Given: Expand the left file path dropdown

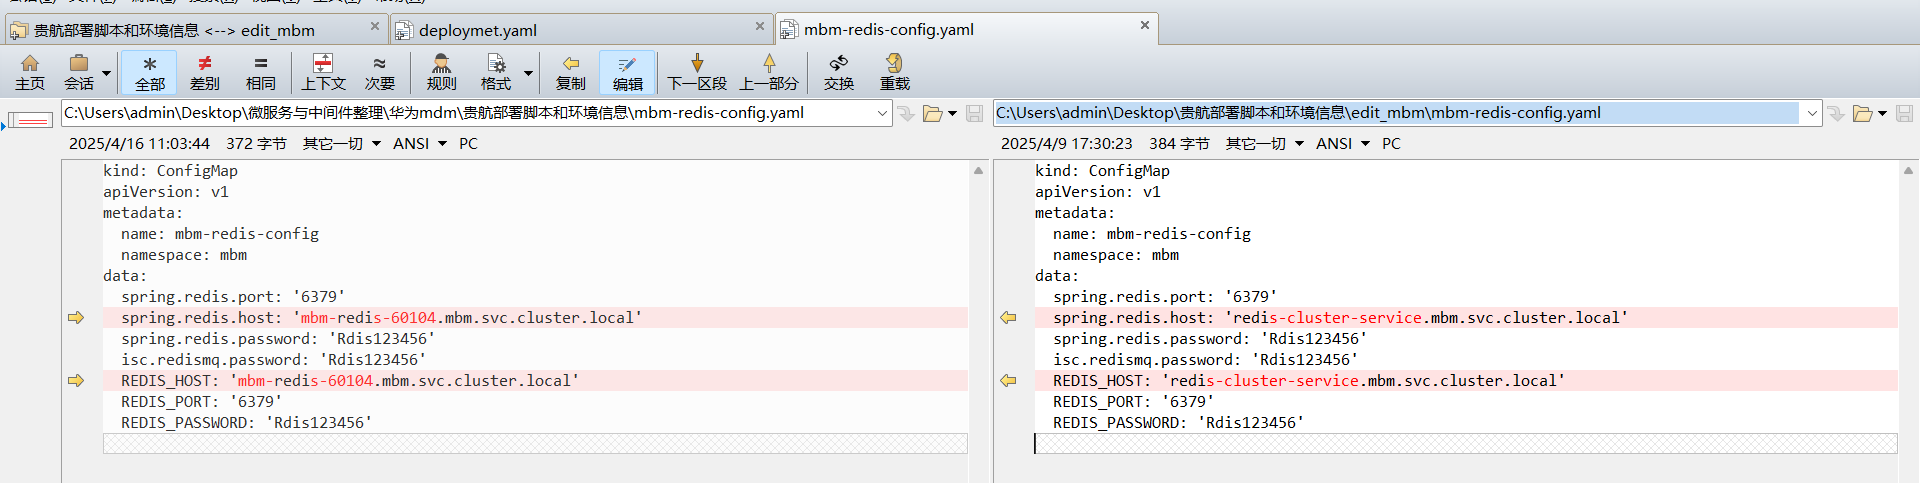Looking at the screenshot, I should pos(882,113).
